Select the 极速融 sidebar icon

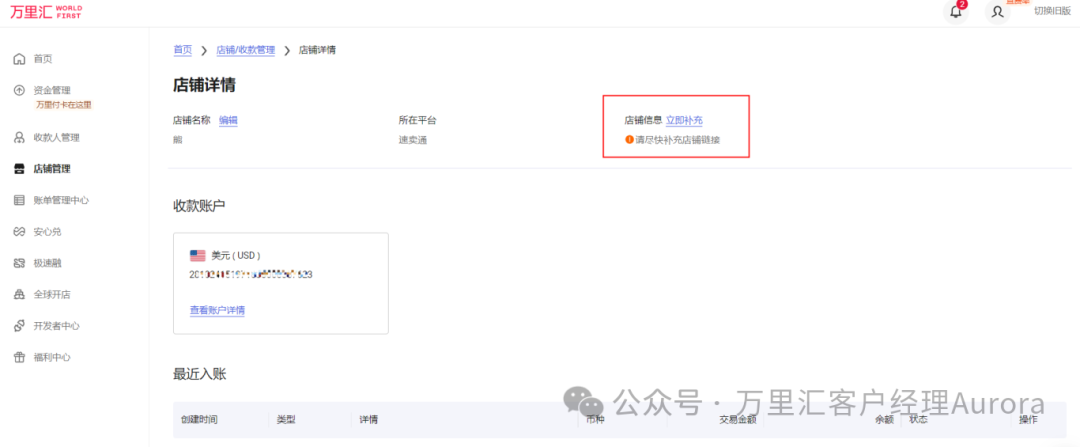(19, 263)
